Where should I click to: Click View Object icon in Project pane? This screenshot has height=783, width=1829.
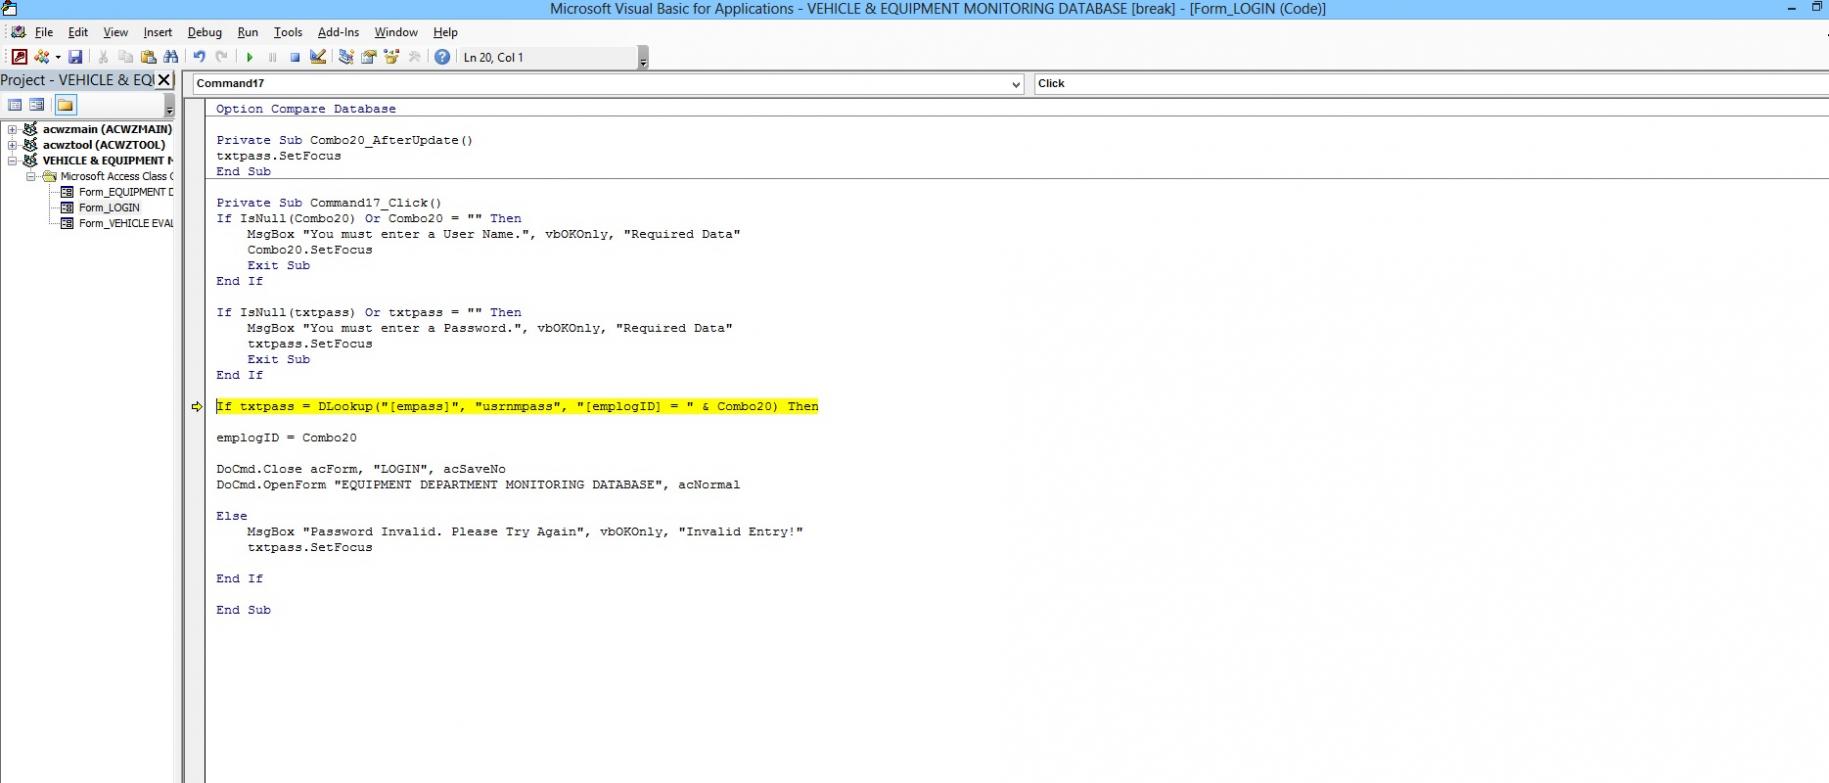(37, 105)
